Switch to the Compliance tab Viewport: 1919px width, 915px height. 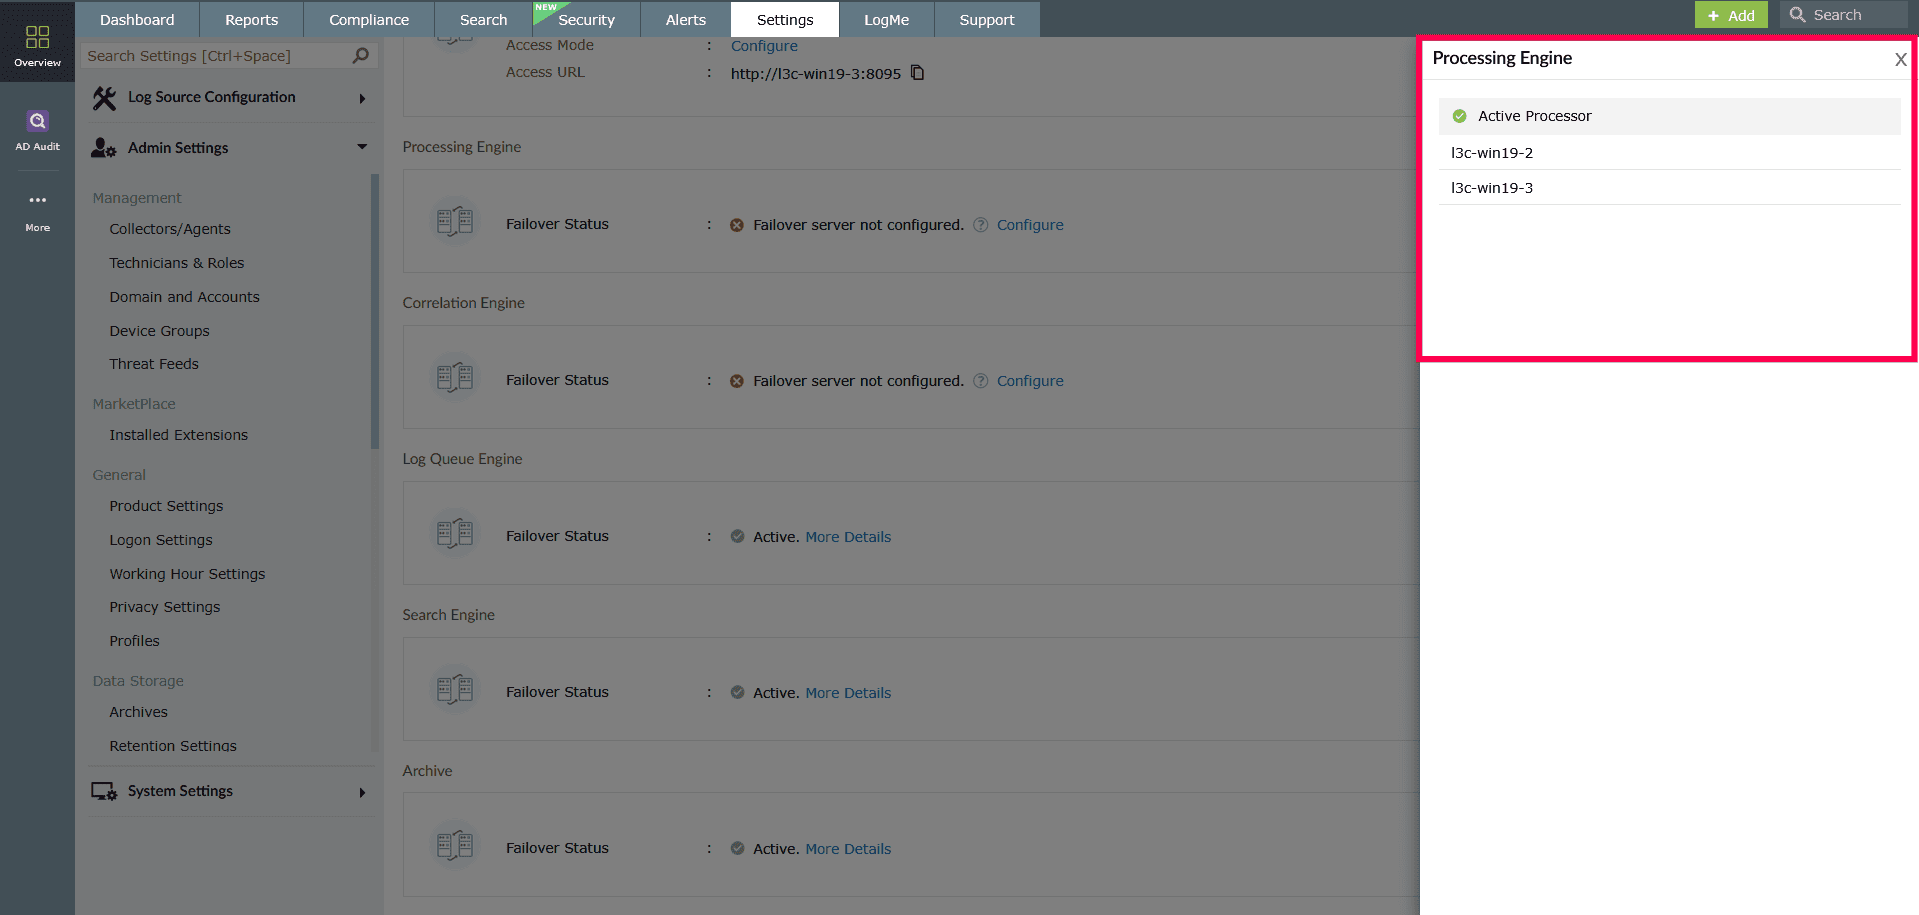(x=369, y=20)
